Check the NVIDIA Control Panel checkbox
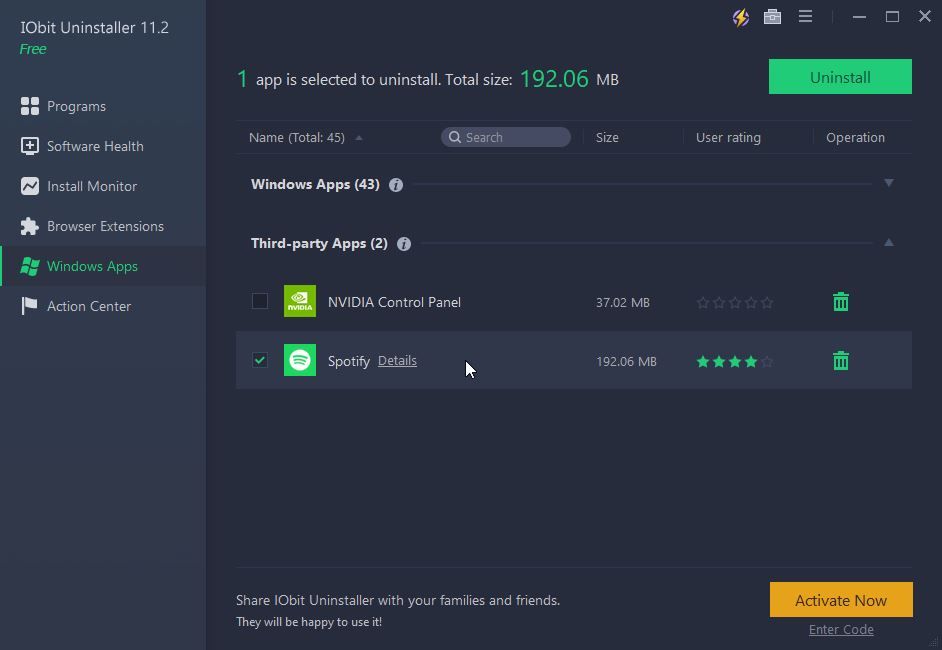This screenshot has height=650, width=942. pos(260,301)
